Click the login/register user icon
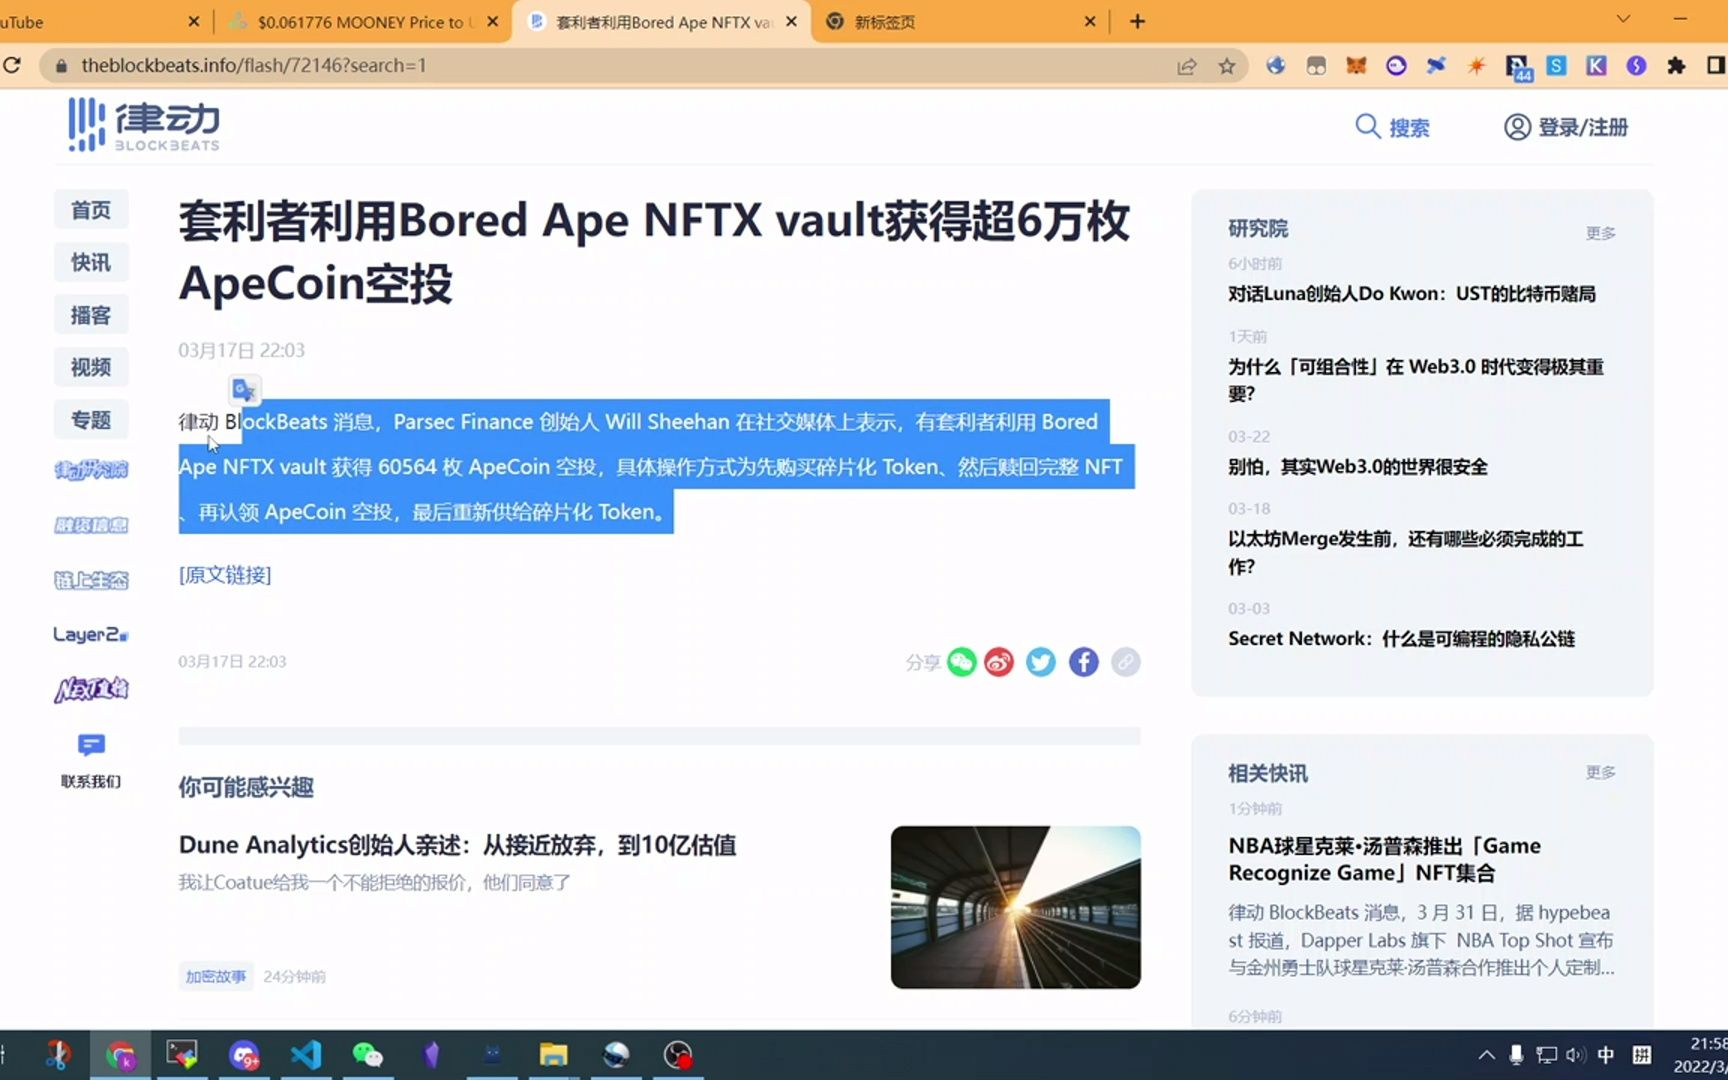 pyautogui.click(x=1517, y=127)
